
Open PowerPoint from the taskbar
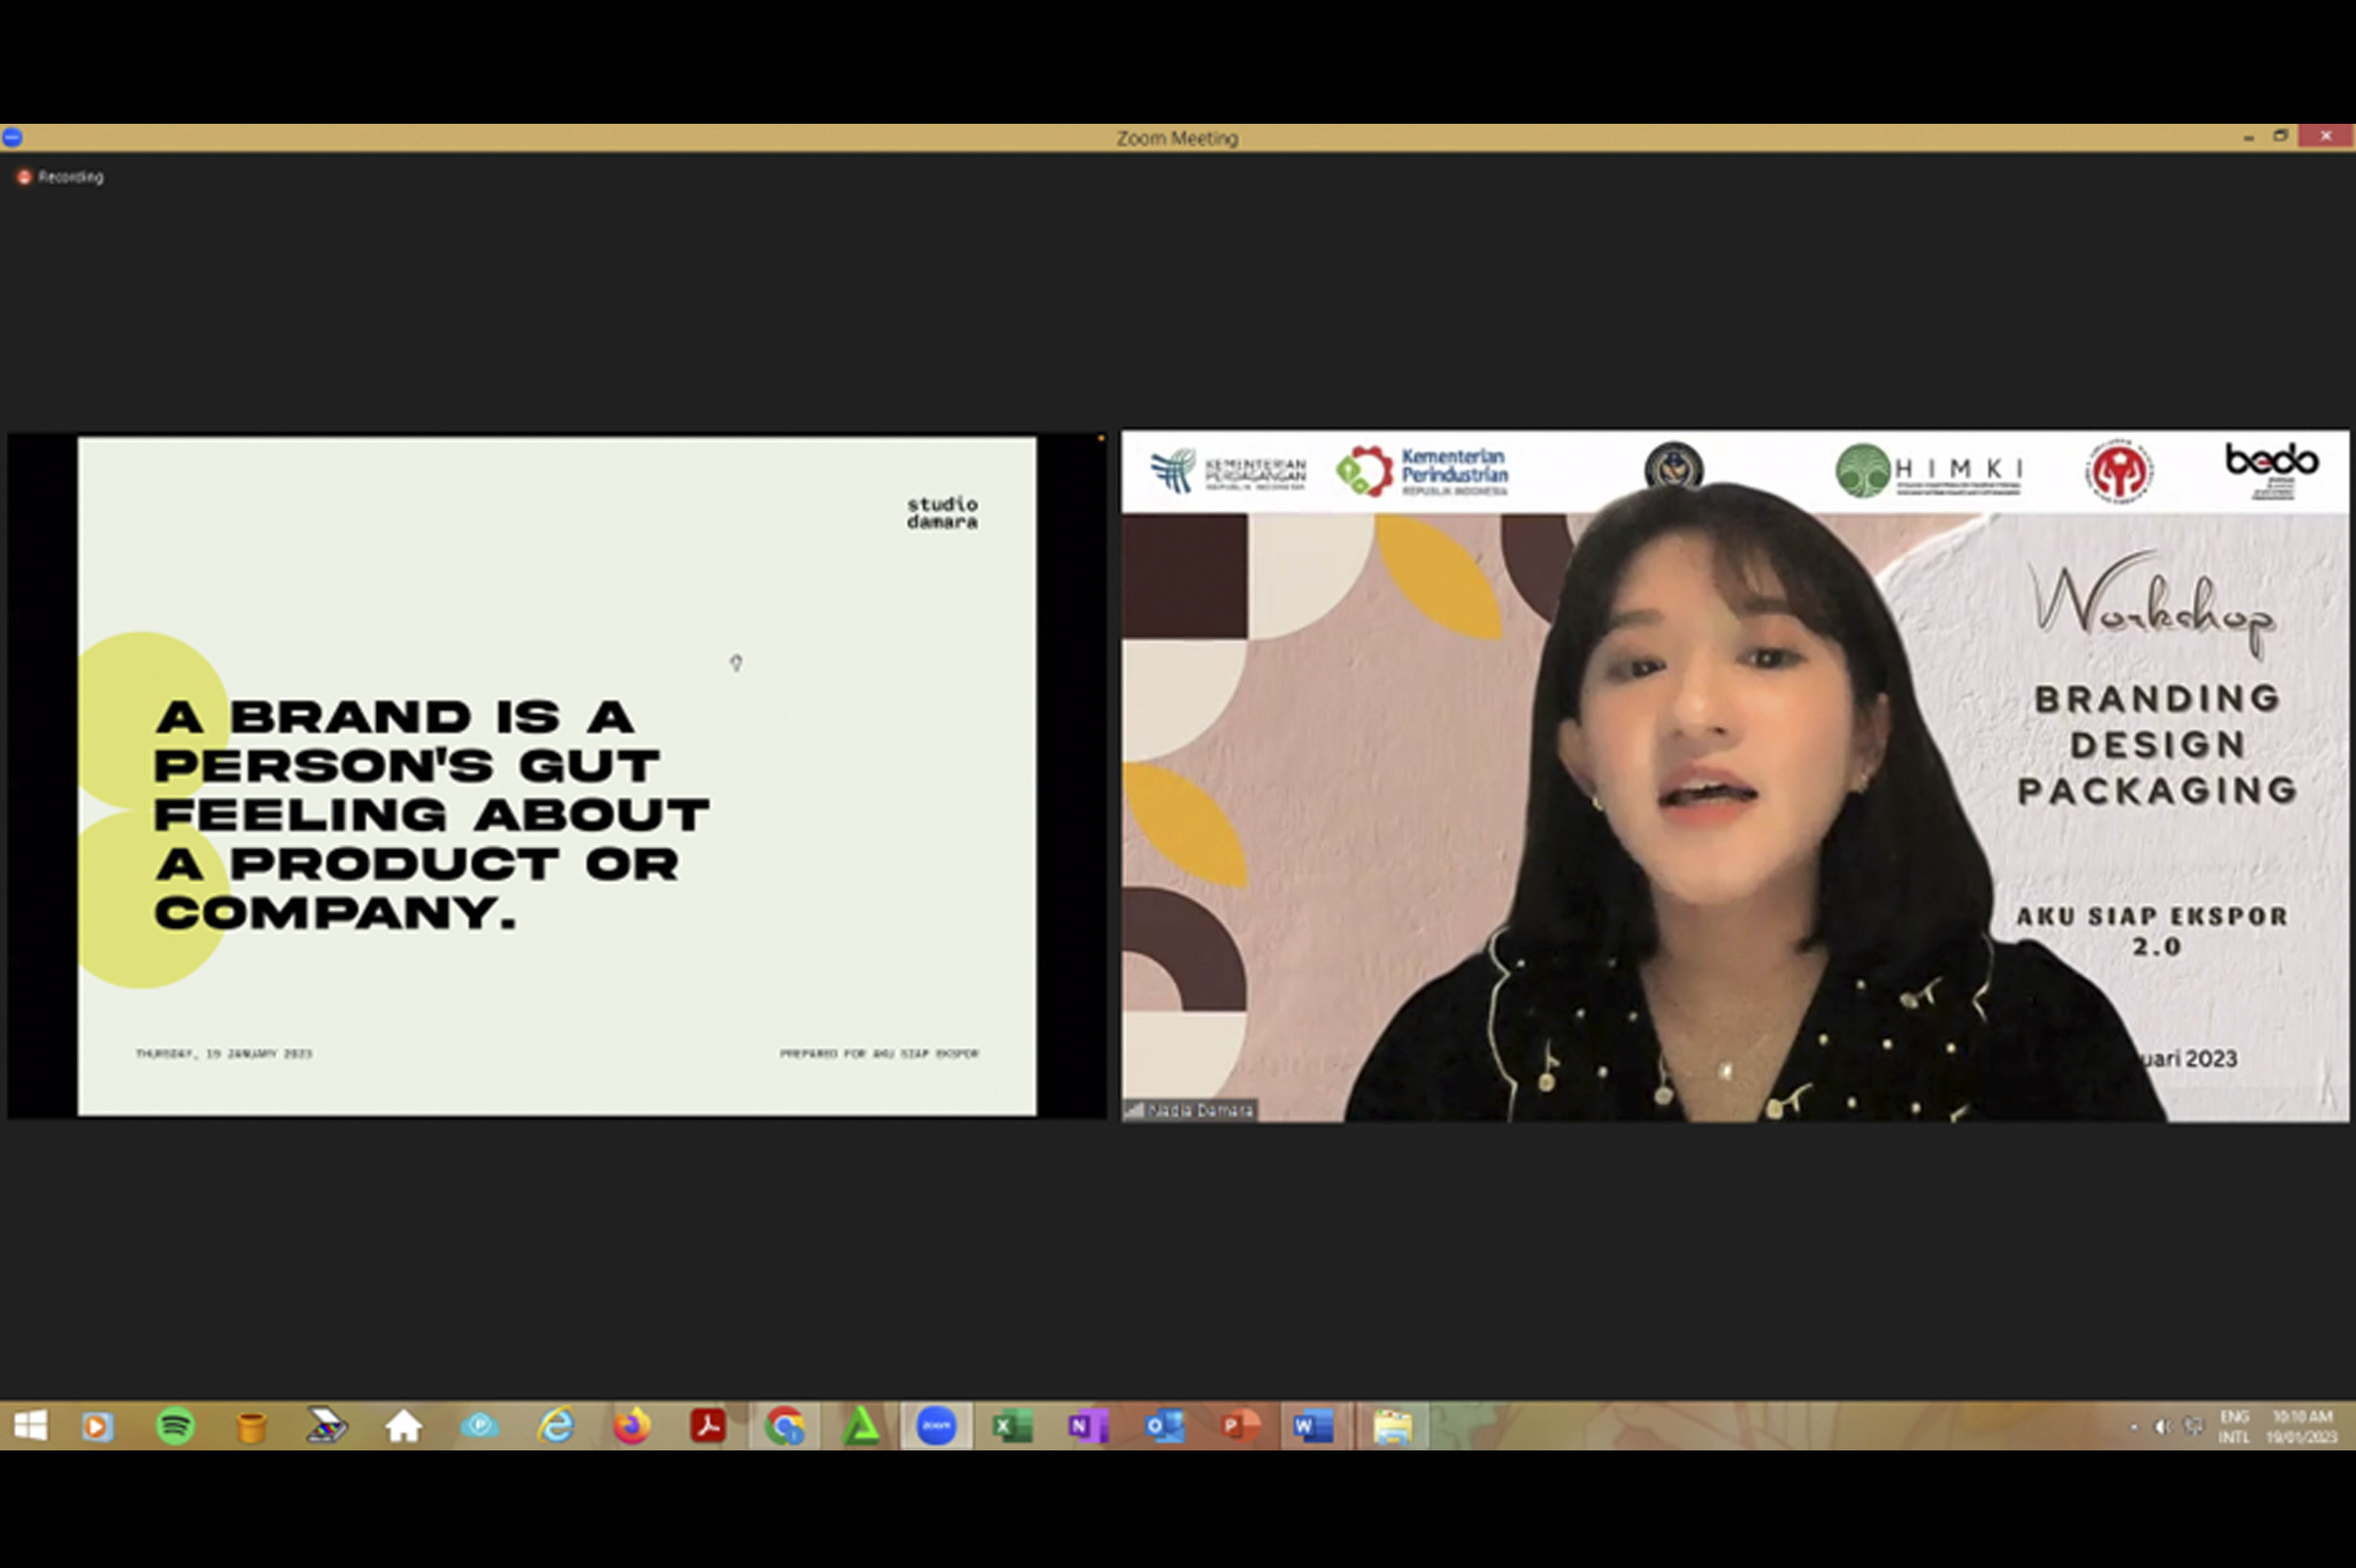point(1240,1425)
